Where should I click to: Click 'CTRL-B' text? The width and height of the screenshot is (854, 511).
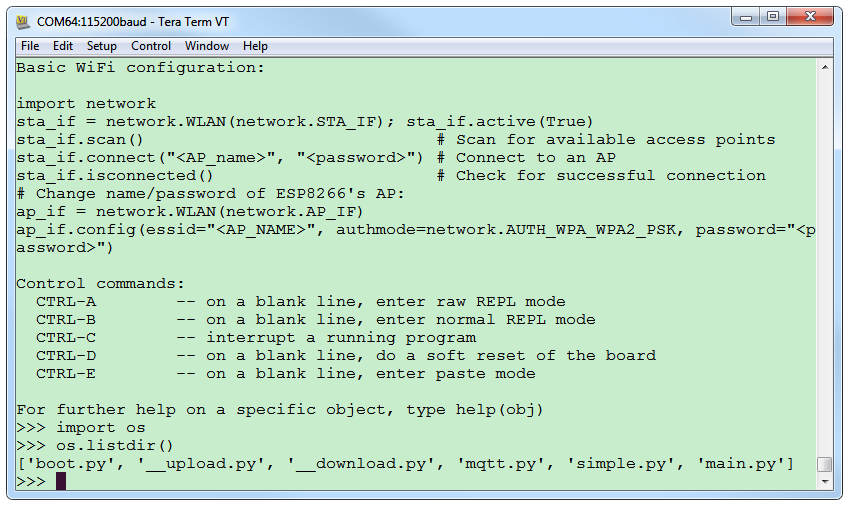(66, 319)
